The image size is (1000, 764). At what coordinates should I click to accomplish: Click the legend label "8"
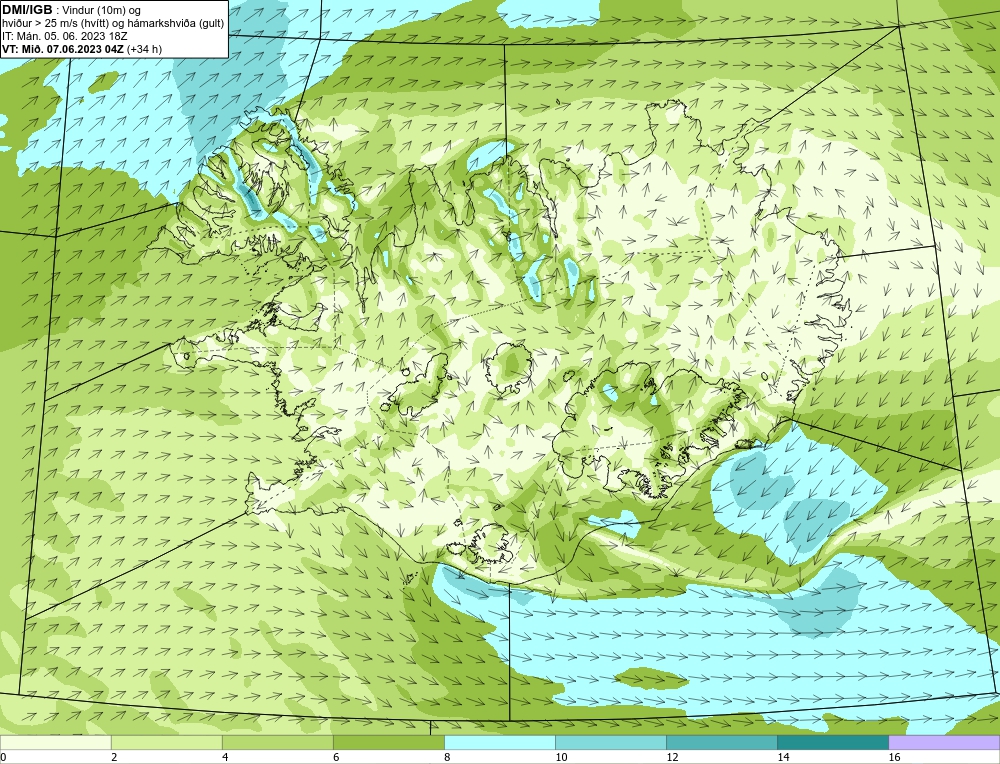447,758
